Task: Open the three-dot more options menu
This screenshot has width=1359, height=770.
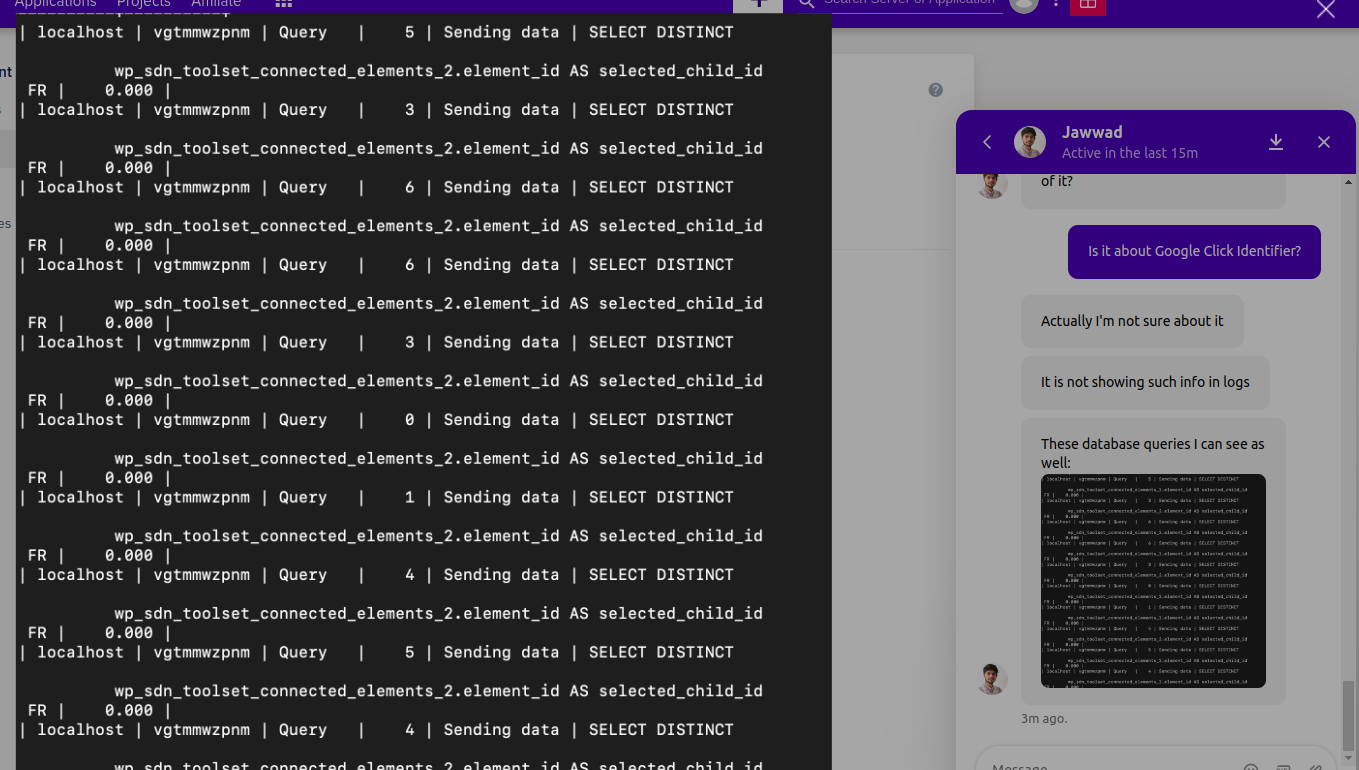Action: tap(1056, 4)
